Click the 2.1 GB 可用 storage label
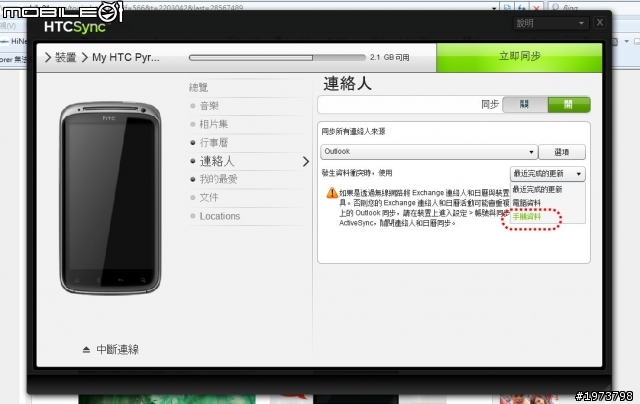640x404 pixels. click(x=390, y=58)
